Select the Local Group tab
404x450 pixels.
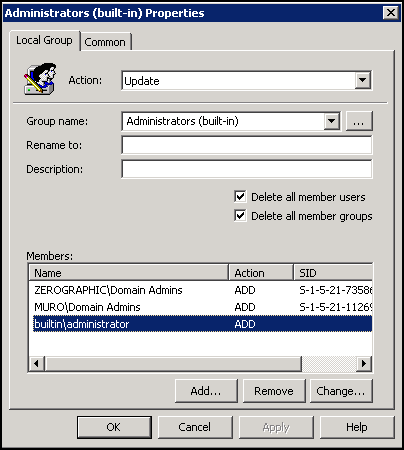tap(44, 40)
